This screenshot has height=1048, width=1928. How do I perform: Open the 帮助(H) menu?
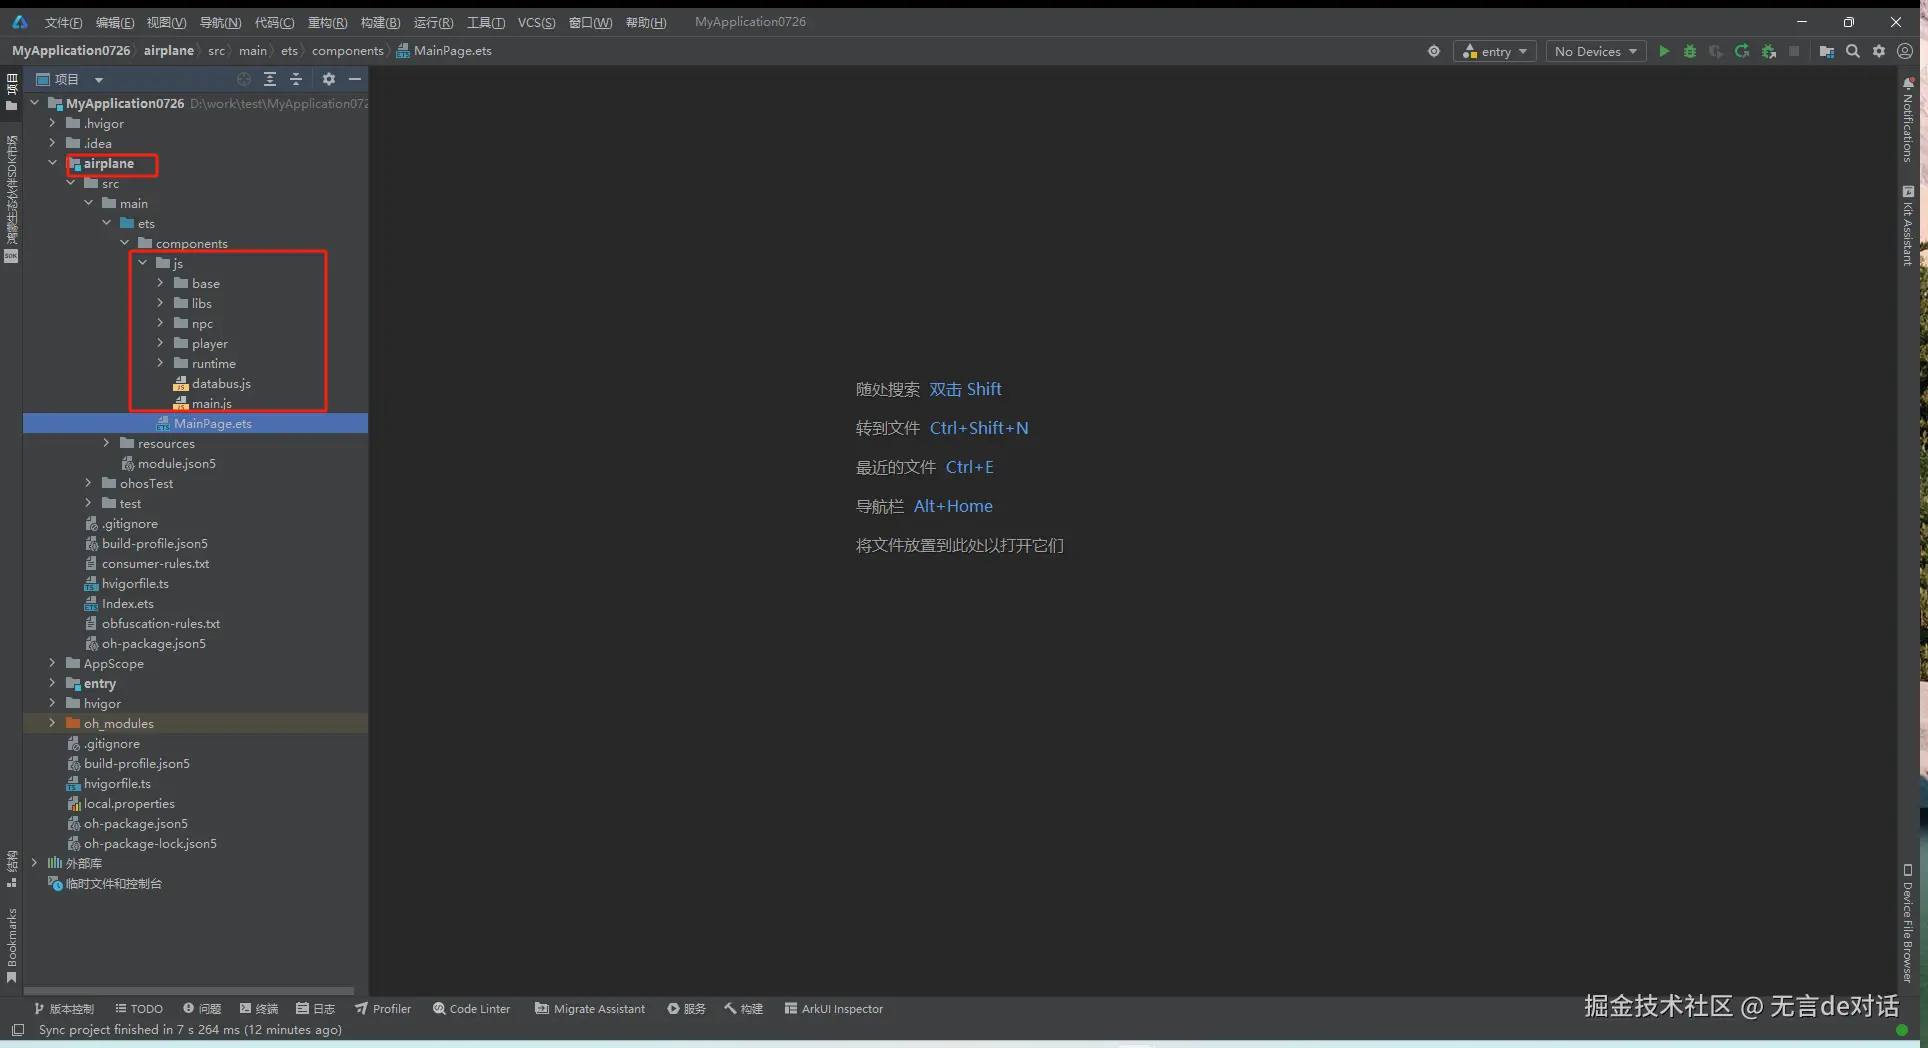click(646, 22)
